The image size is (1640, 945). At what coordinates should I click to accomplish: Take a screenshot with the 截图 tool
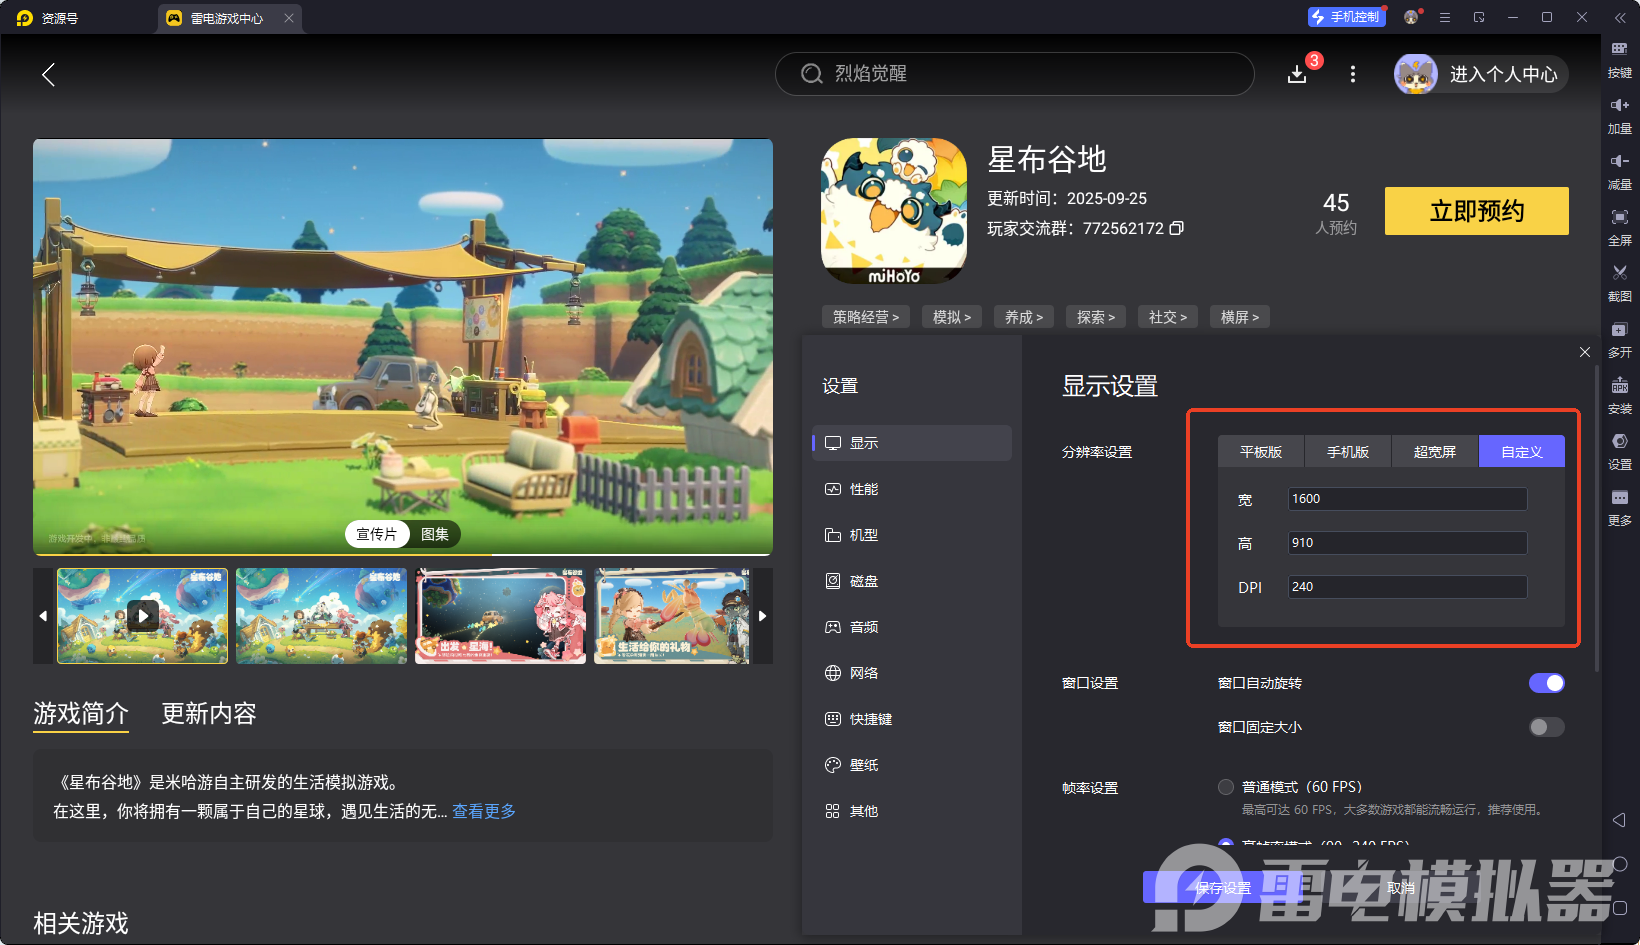pos(1620,283)
